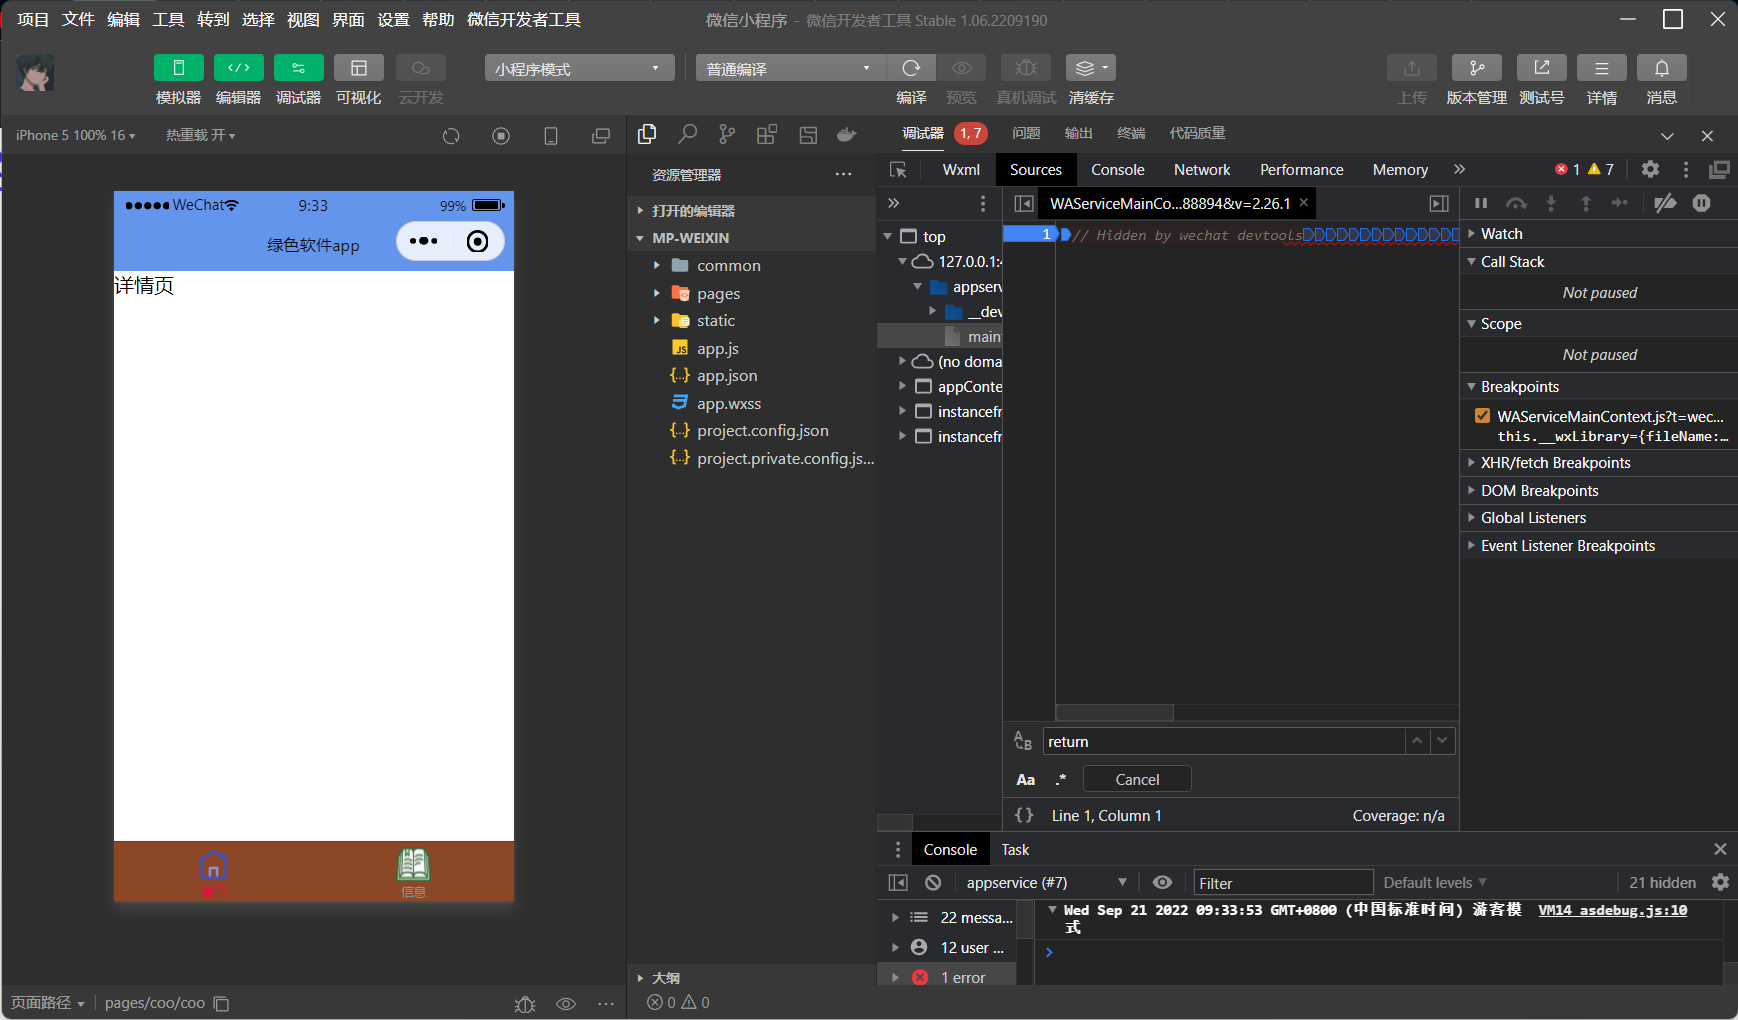
Task: Click the real-device debug bug icon
Action: pyautogui.click(x=1026, y=68)
